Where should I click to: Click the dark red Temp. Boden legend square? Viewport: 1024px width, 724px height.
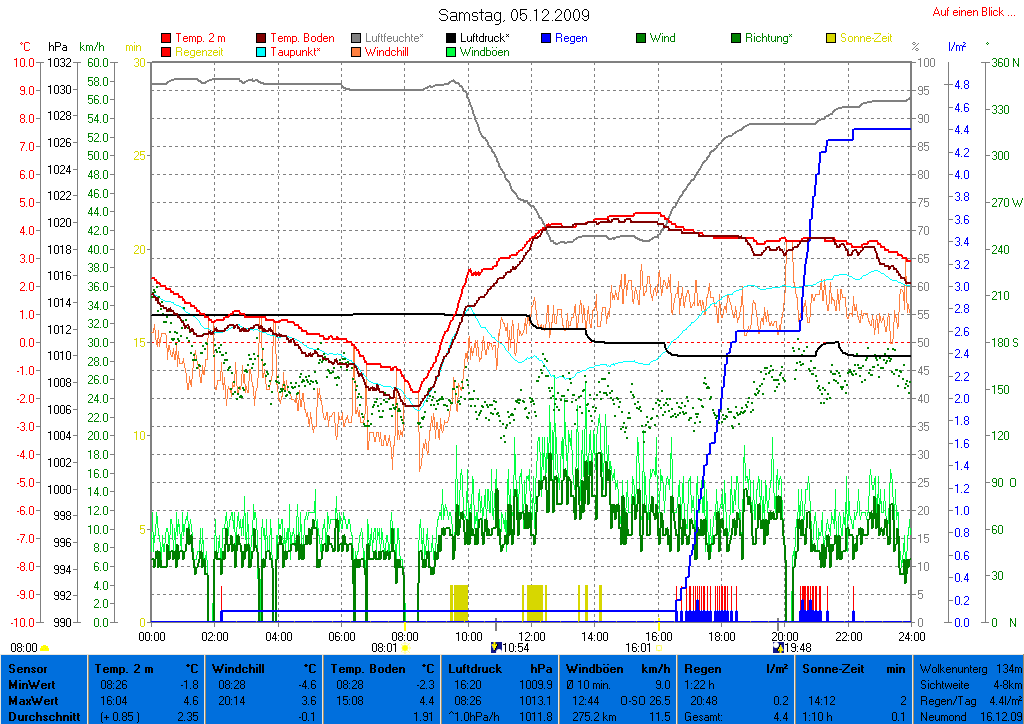263,38
